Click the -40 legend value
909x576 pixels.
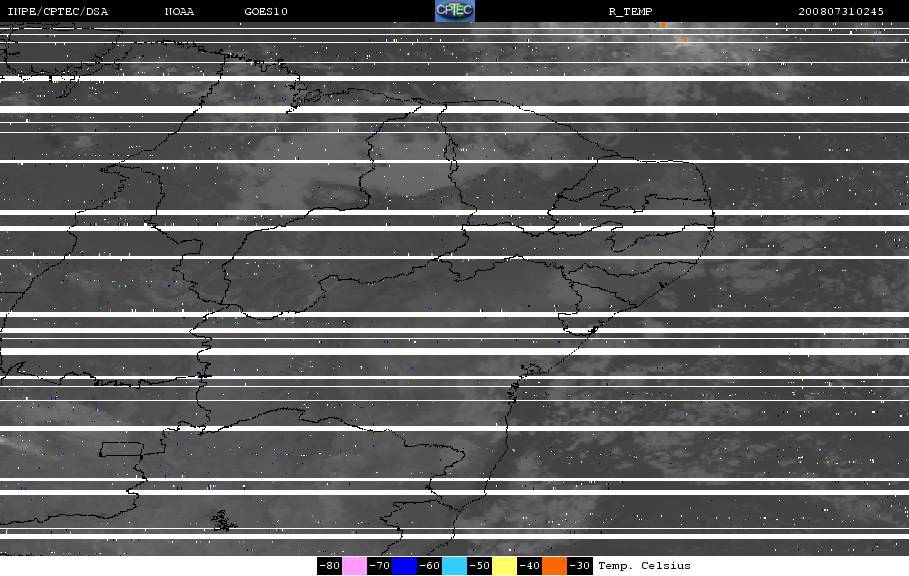pos(529,566)
